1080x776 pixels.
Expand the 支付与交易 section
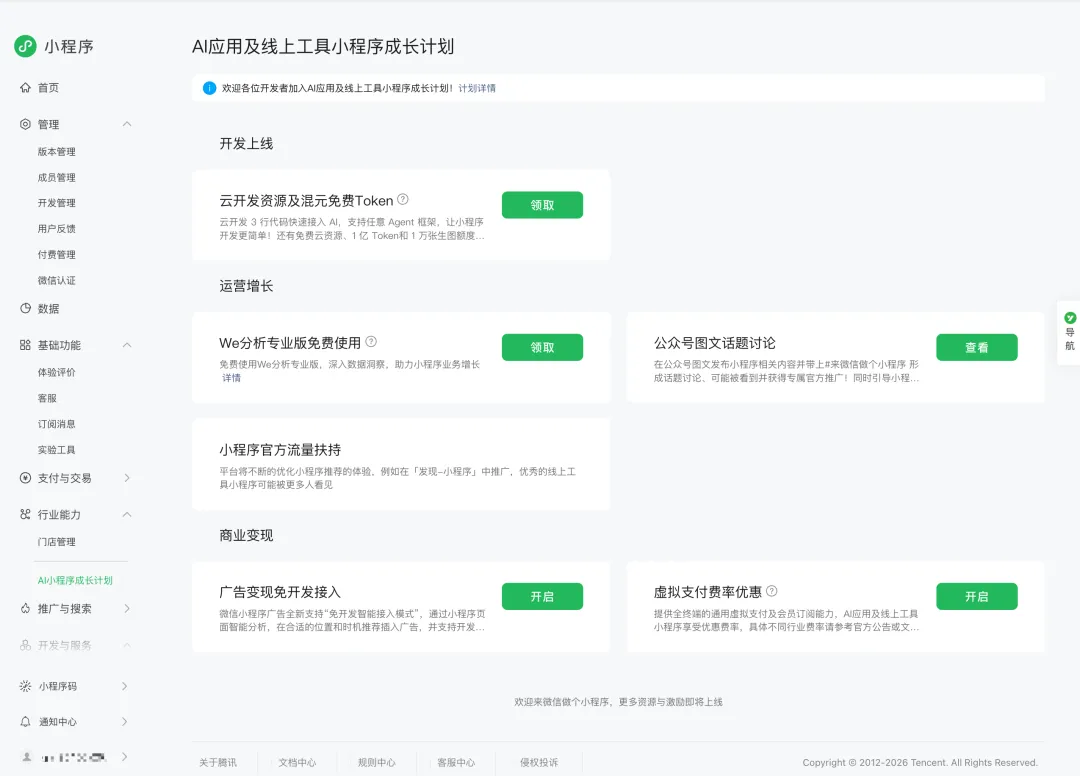tap(127, 478)
